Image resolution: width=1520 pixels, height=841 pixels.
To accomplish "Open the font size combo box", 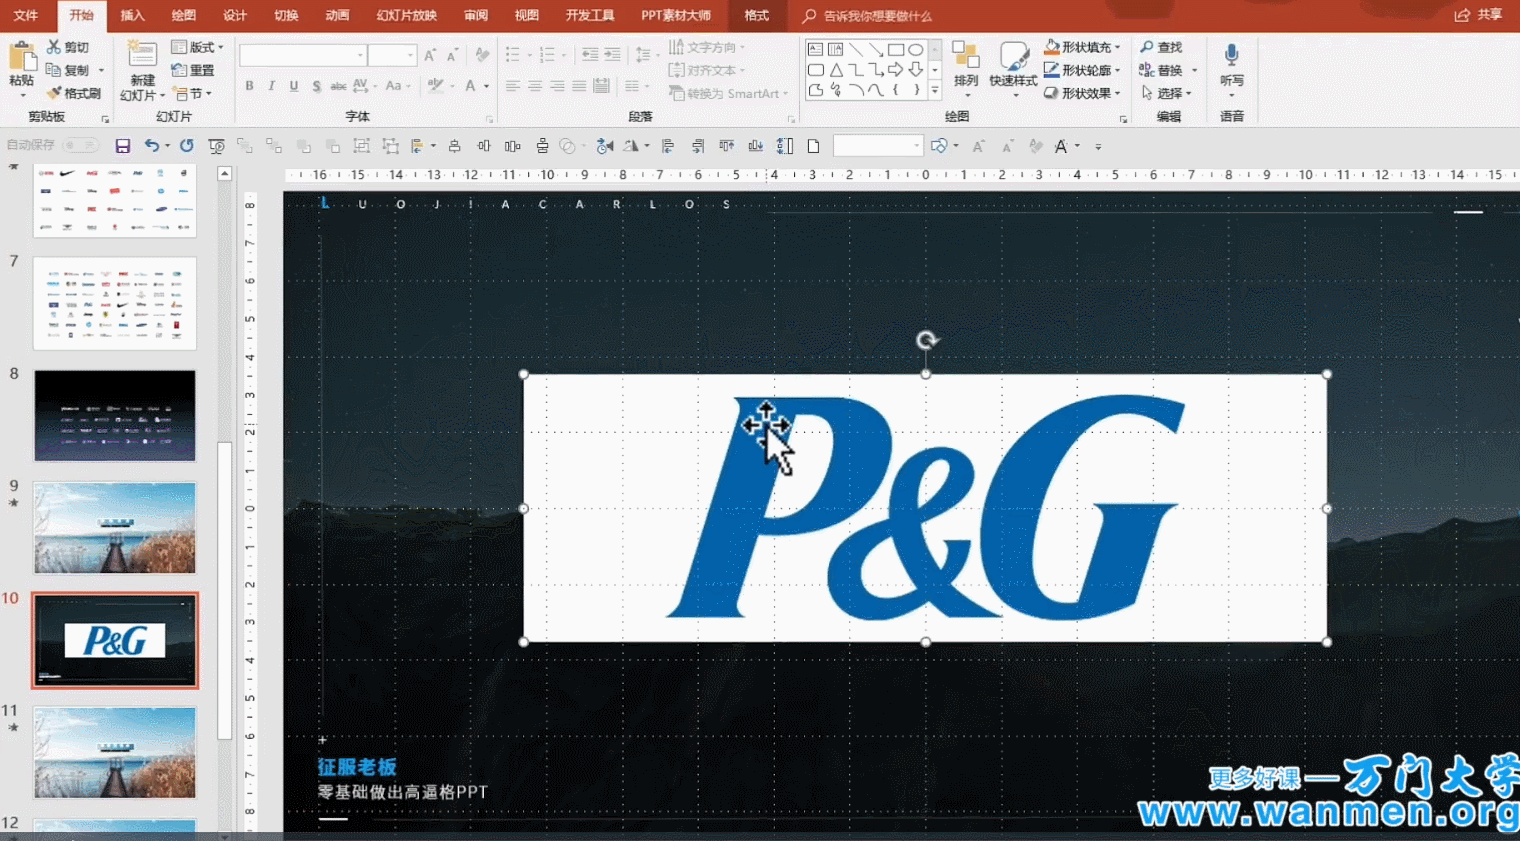I will tap(392, 55).
